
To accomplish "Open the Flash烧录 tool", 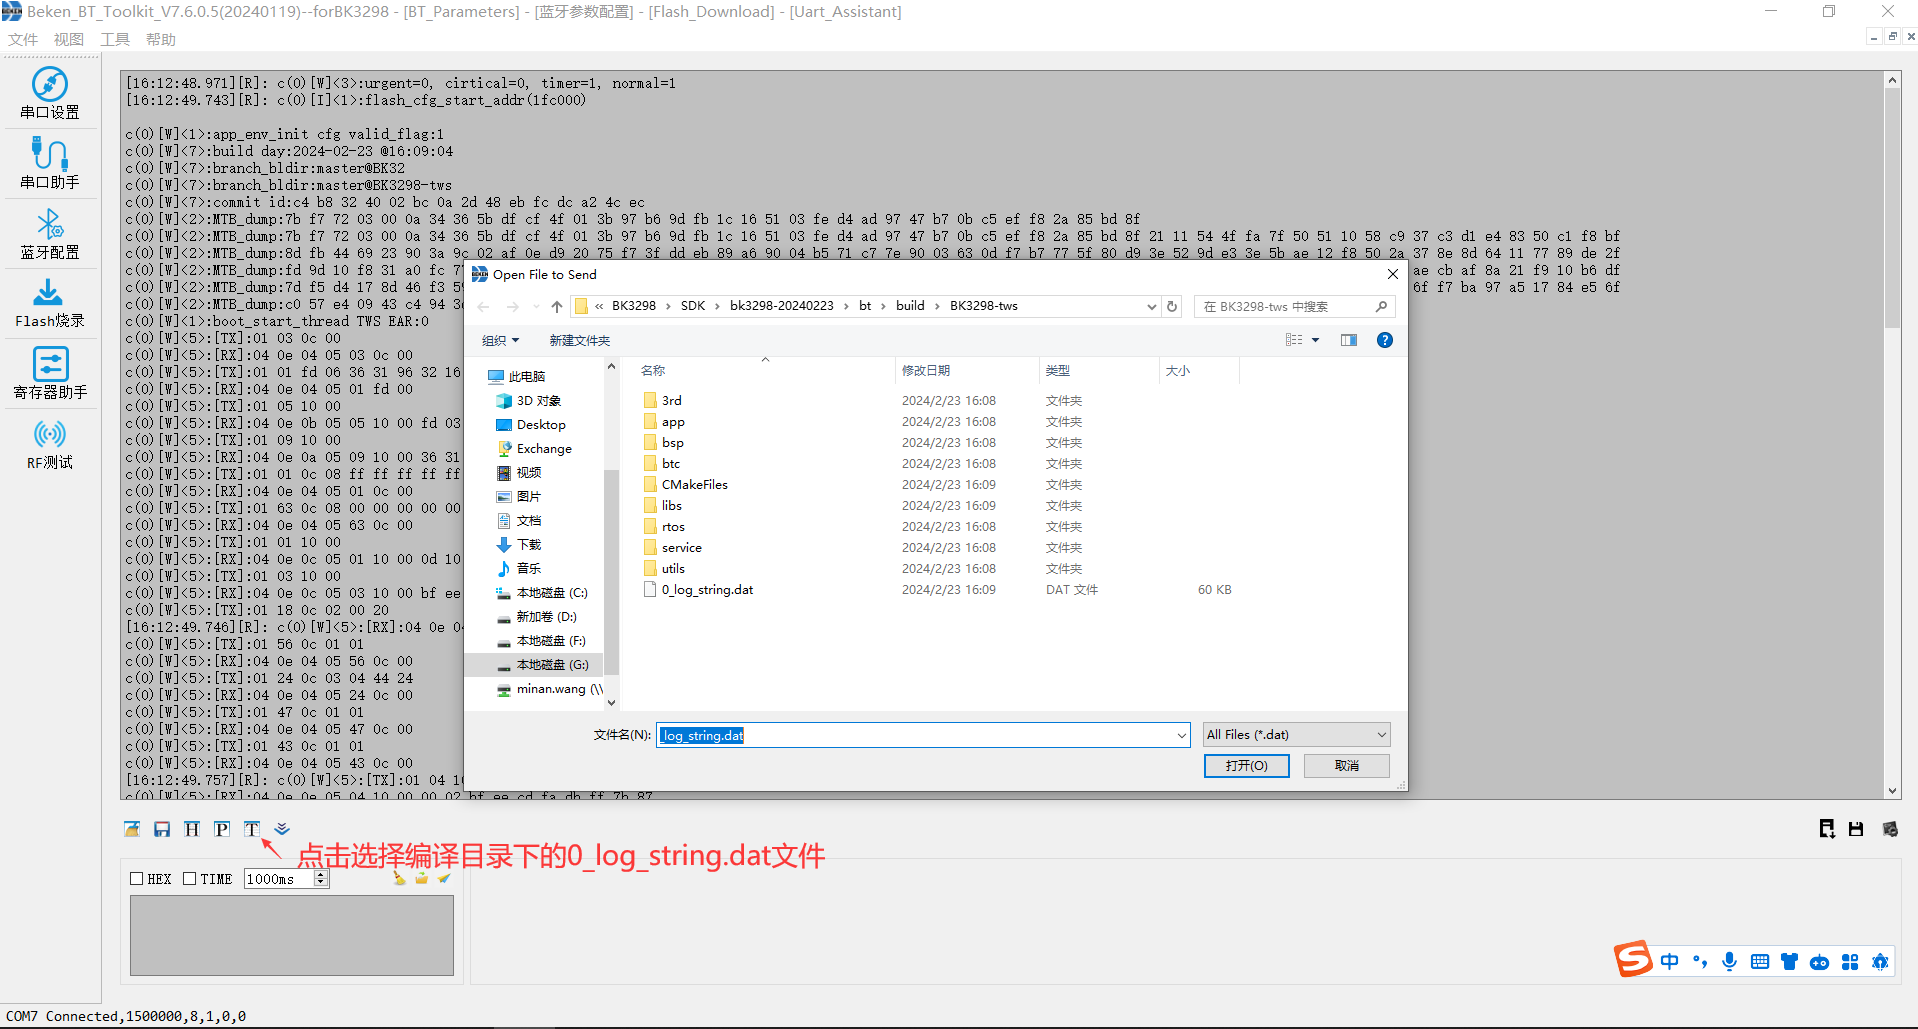I will tap(50, 302).
